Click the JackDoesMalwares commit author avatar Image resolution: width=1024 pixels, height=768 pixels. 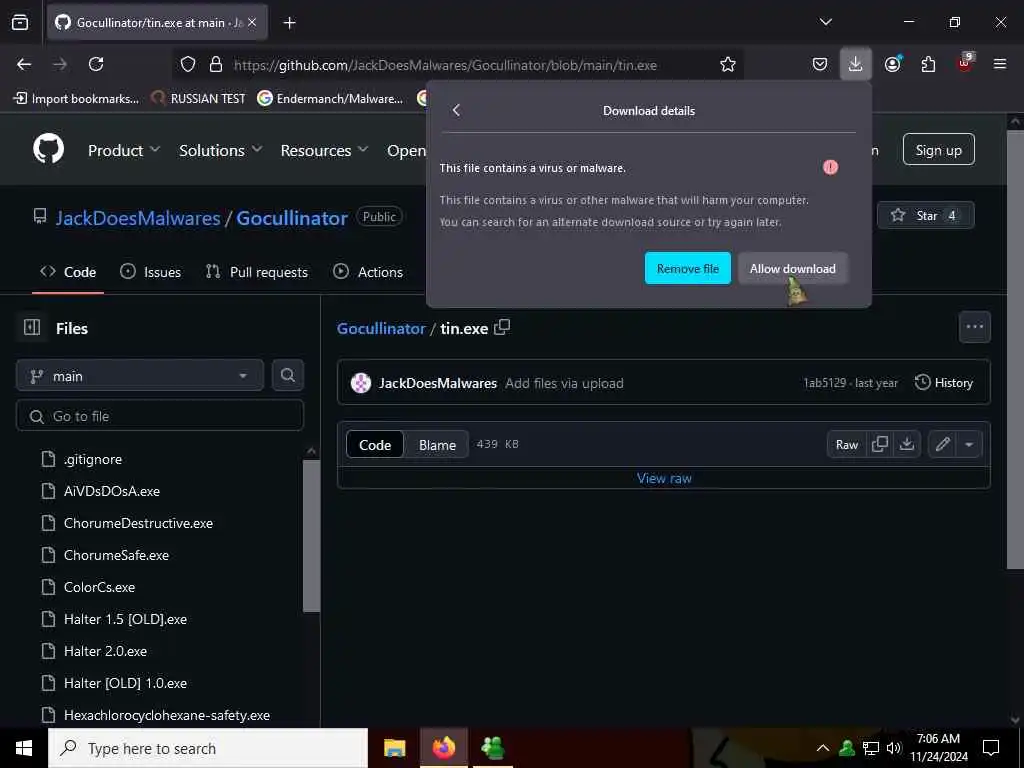(x=360, y=383)
